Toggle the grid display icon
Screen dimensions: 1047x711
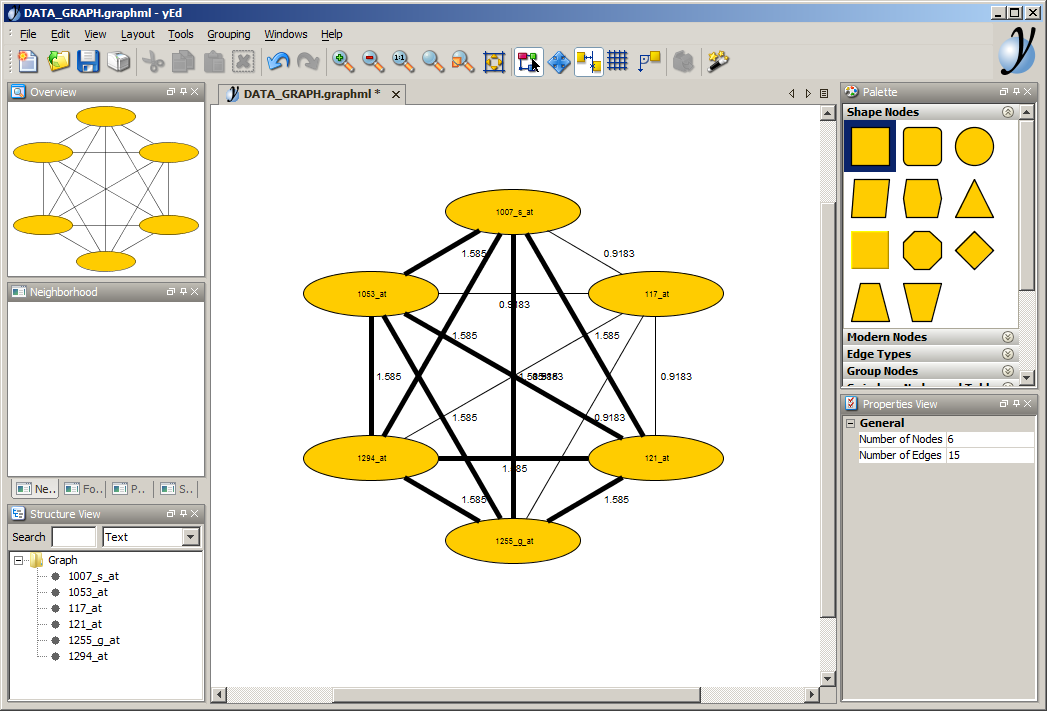(618, 61)
